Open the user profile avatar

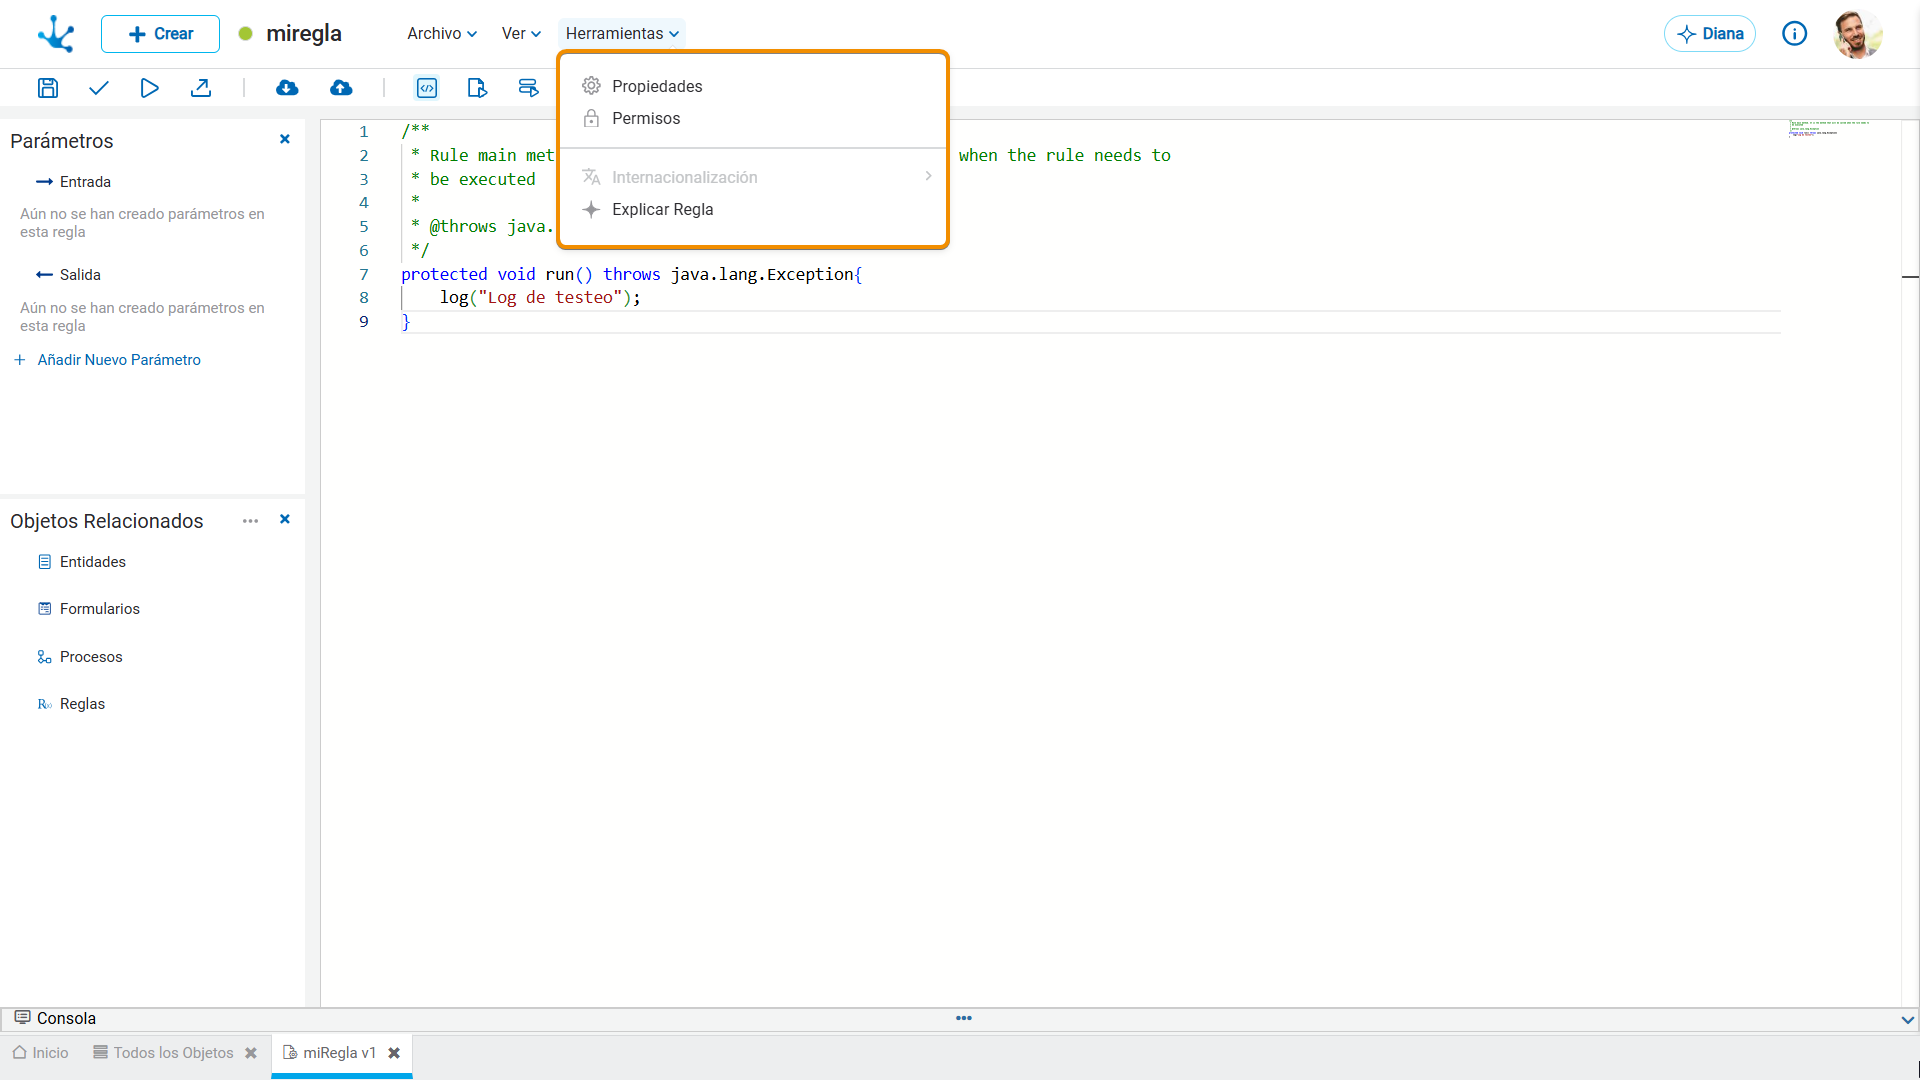click(x=1858, y=34)
